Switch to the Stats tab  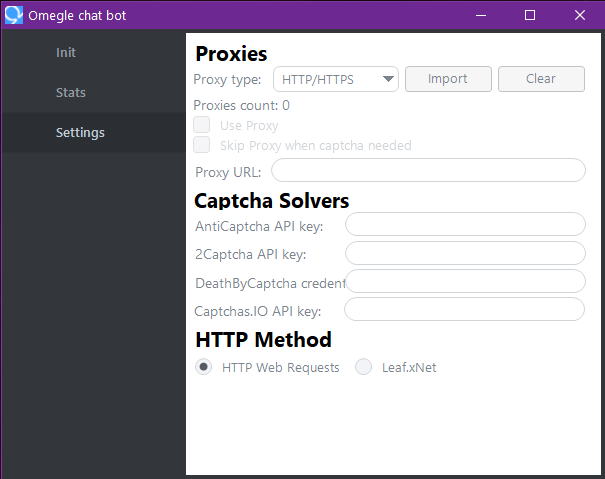click(71, 93)
